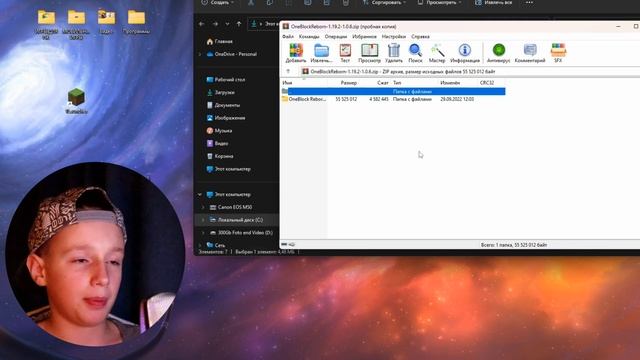The image size is (640, 360).
Task: Open the Операции menu
Action: [x=336, y=37]
